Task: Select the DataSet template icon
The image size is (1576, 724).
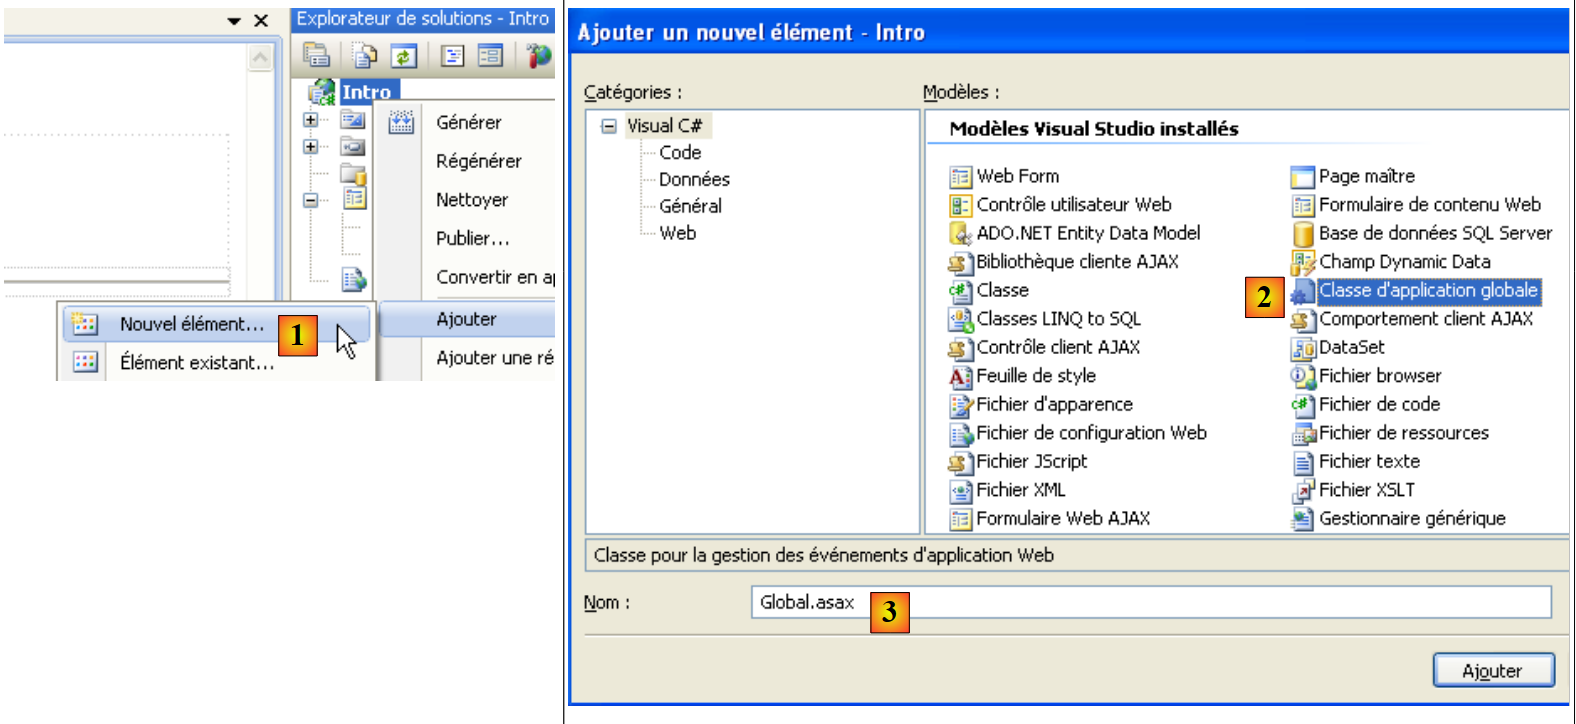Action: 1302,348
